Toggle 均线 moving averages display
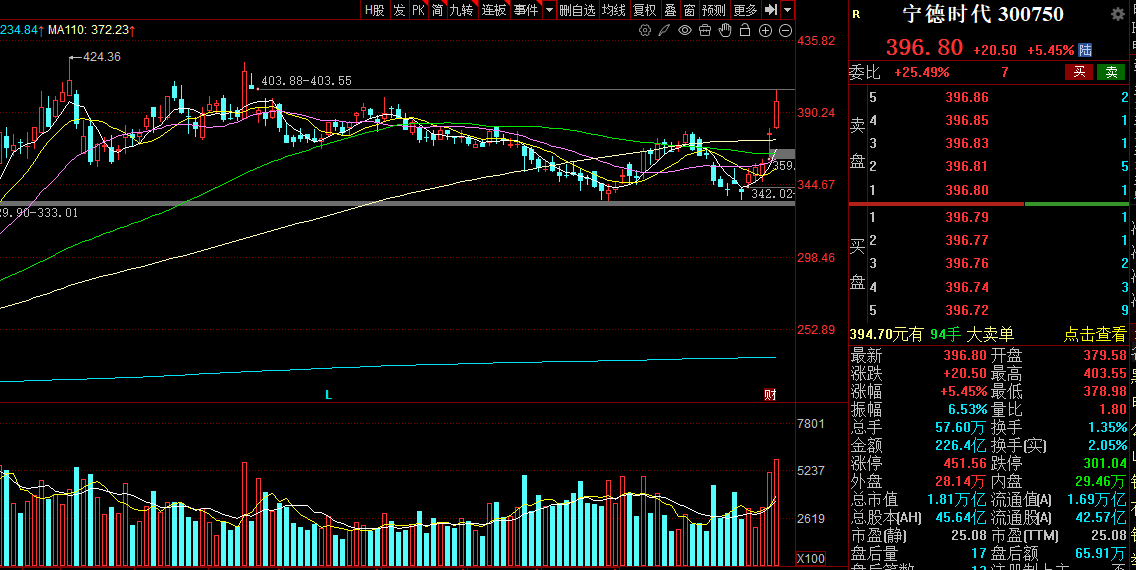This screenshot has width=1136, height=570. point(613,10)
